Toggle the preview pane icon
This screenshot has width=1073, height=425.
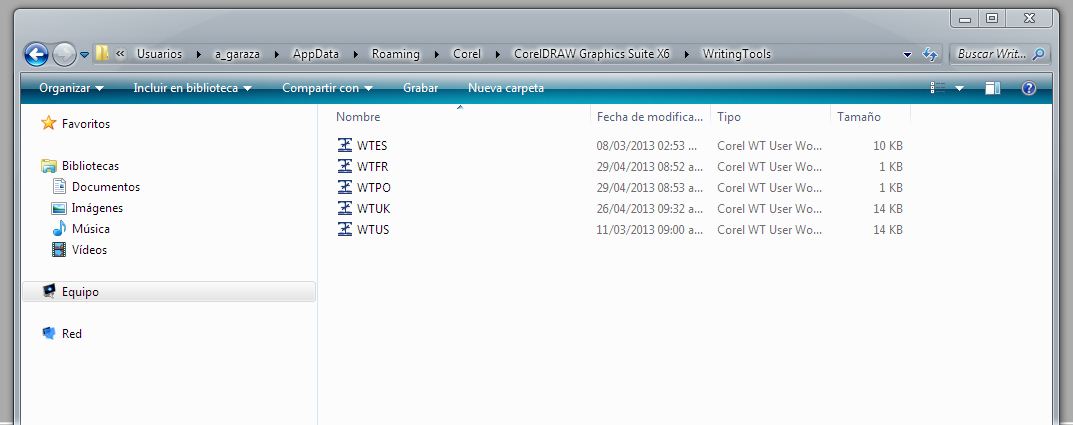(992, 88)
